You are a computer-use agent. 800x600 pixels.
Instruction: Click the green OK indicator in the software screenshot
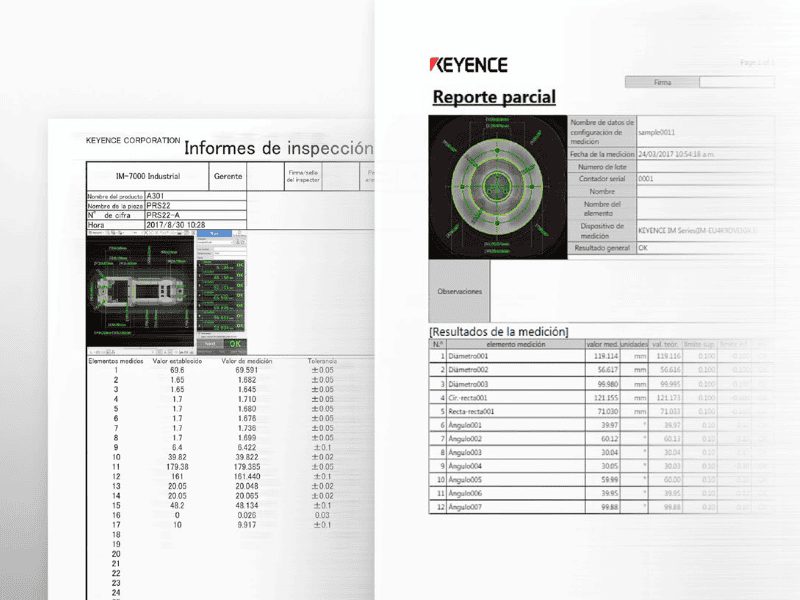pyautogui.click(x=235, y=344)
